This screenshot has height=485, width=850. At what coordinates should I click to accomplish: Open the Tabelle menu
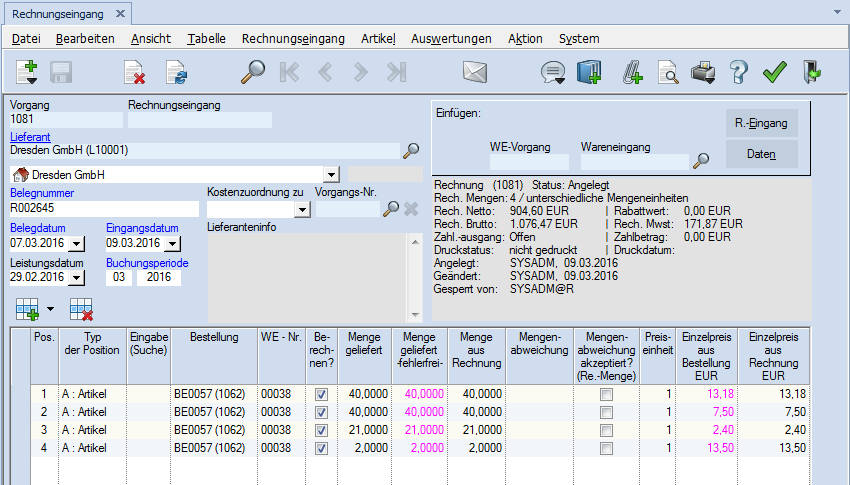pyautogui.click(x=206, y=39)
